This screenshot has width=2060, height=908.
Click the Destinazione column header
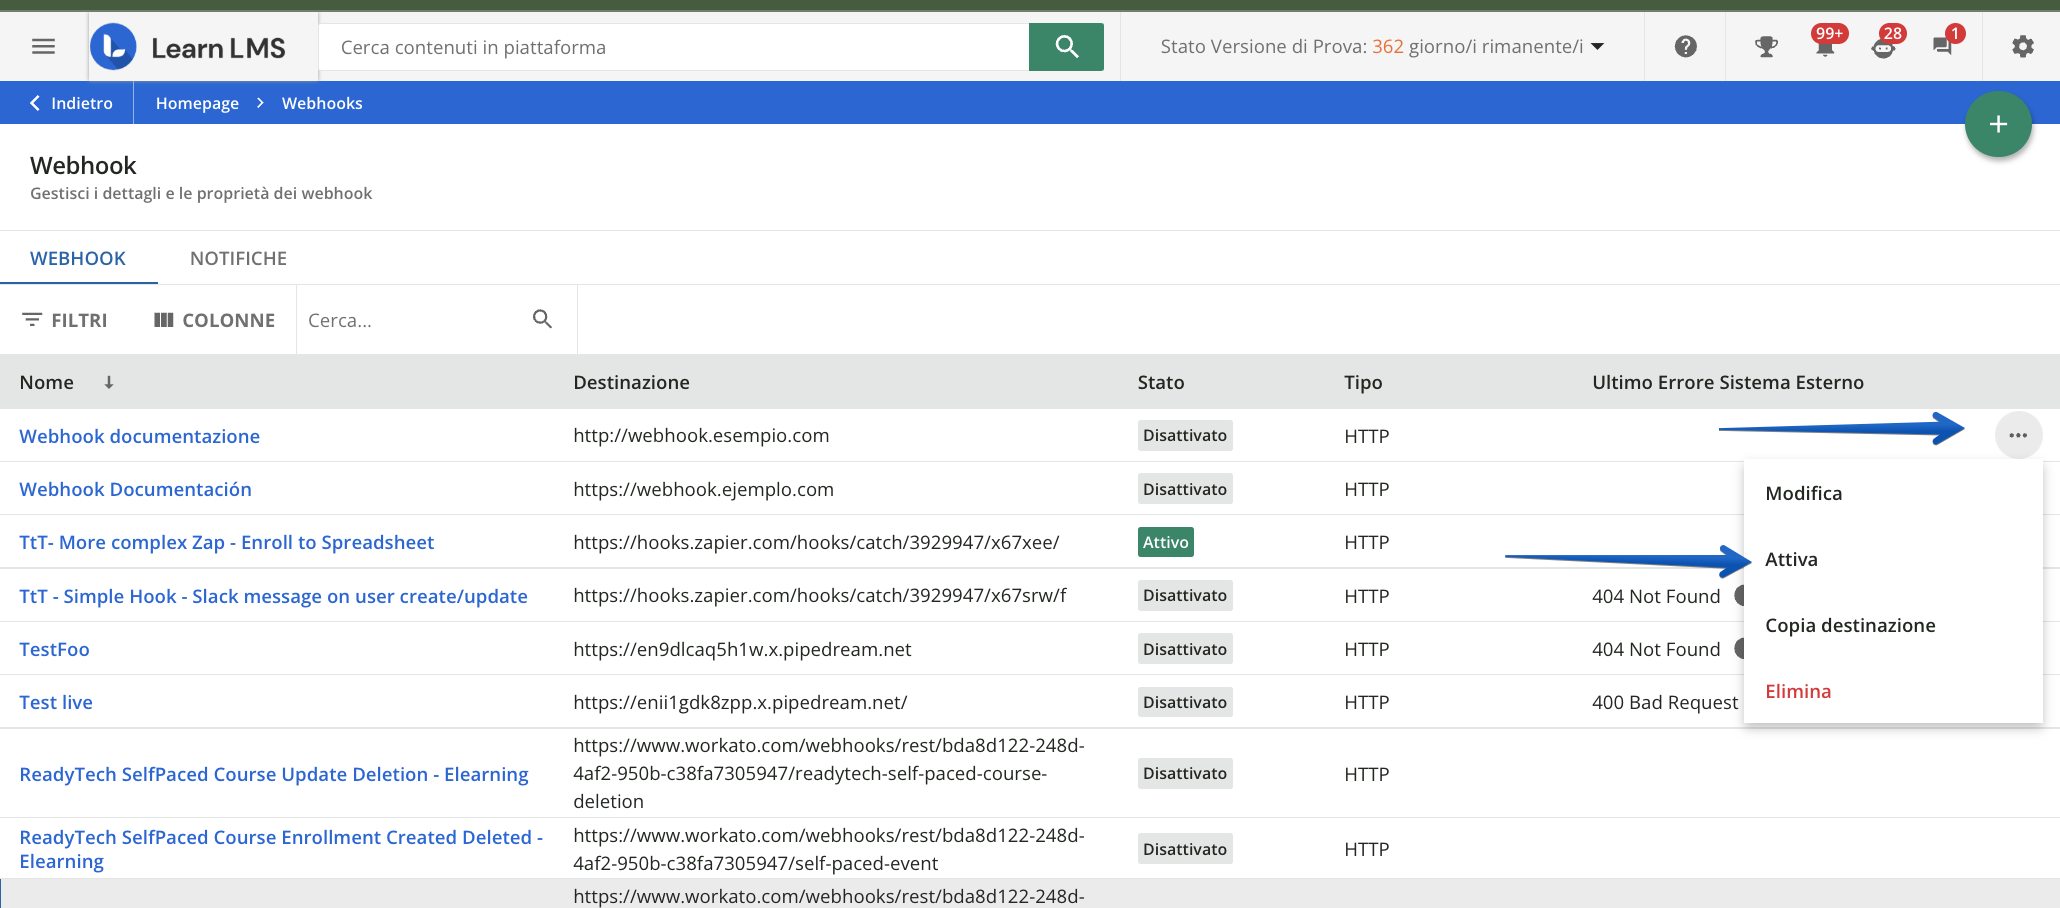[631, 382]
